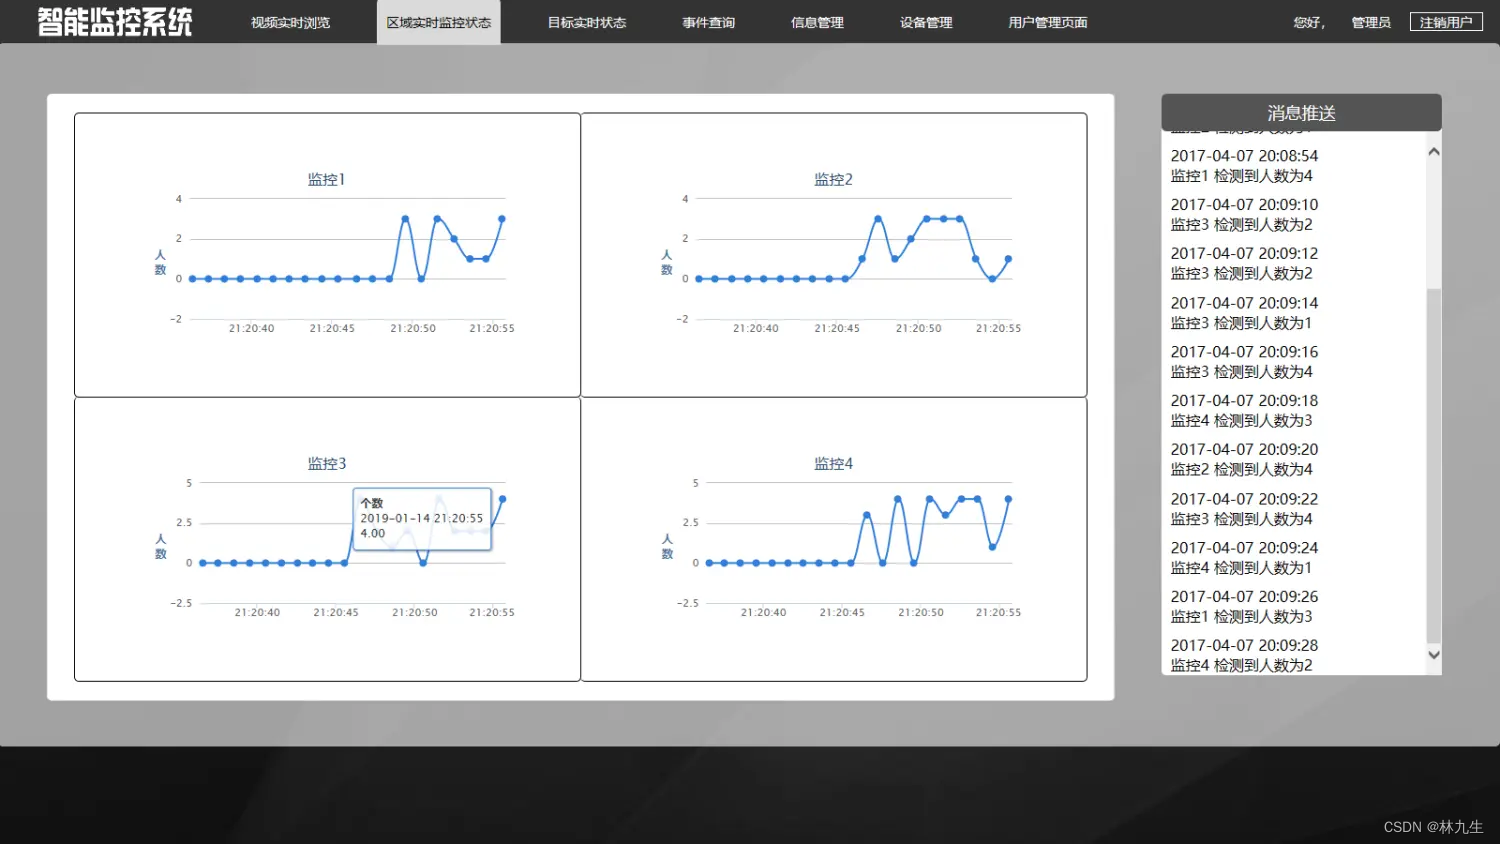Click 21:20:50 axis label in 监控4 chart
The height and width of the screenshot is (844, 1500).
tap(920, 612)
